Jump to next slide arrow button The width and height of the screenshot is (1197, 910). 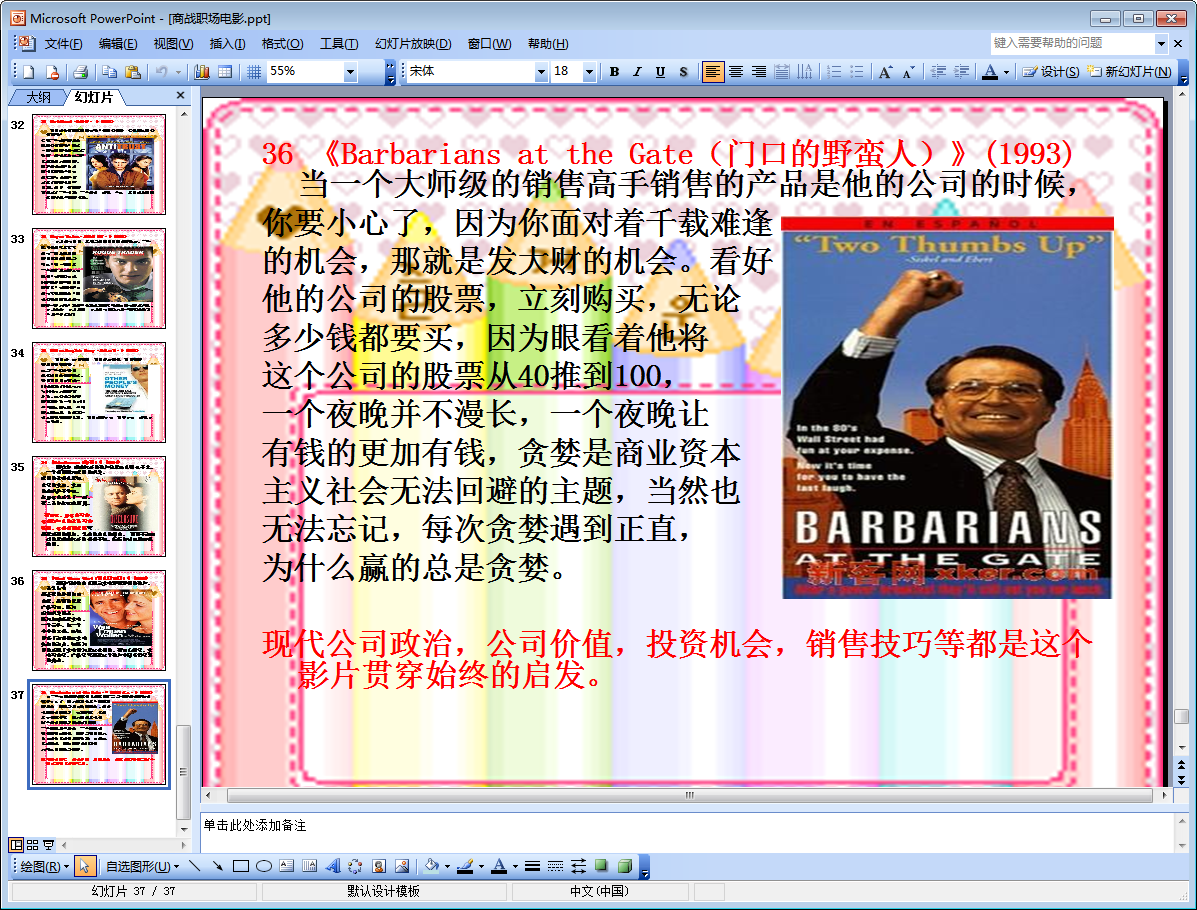pos(1181,780)
